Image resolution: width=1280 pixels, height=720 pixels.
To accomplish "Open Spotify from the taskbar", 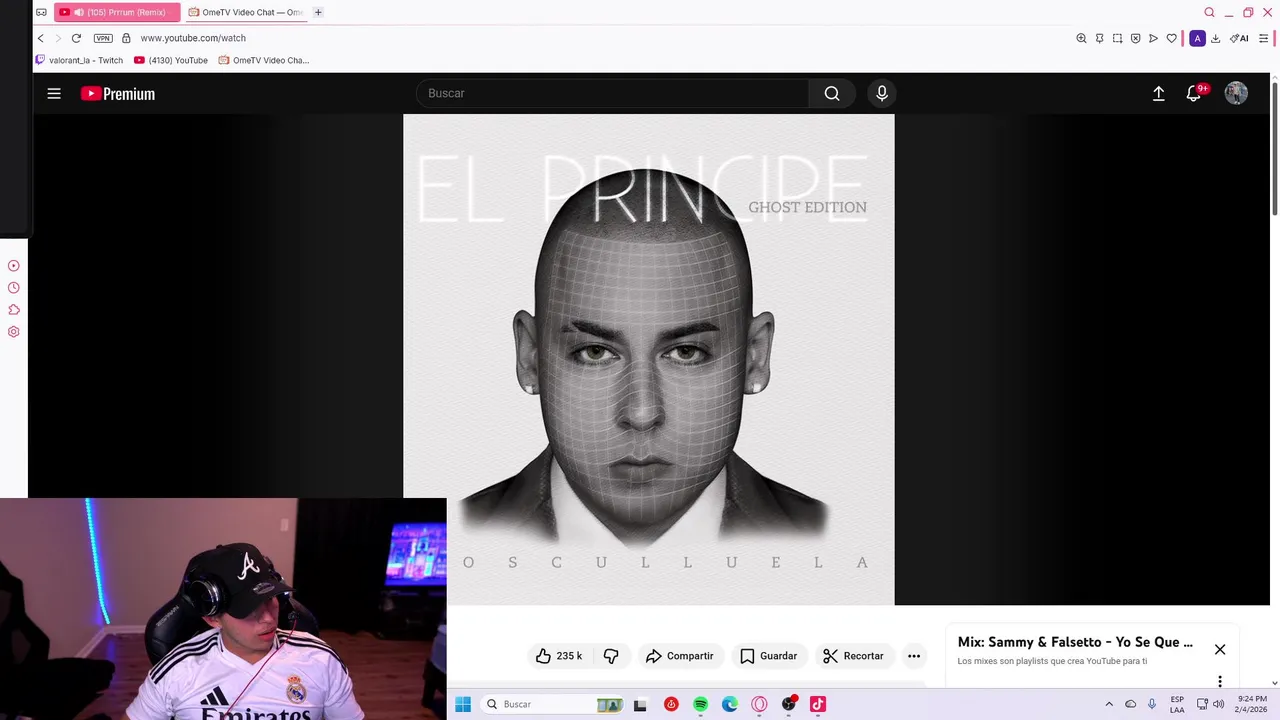I will tap(700, 704).
